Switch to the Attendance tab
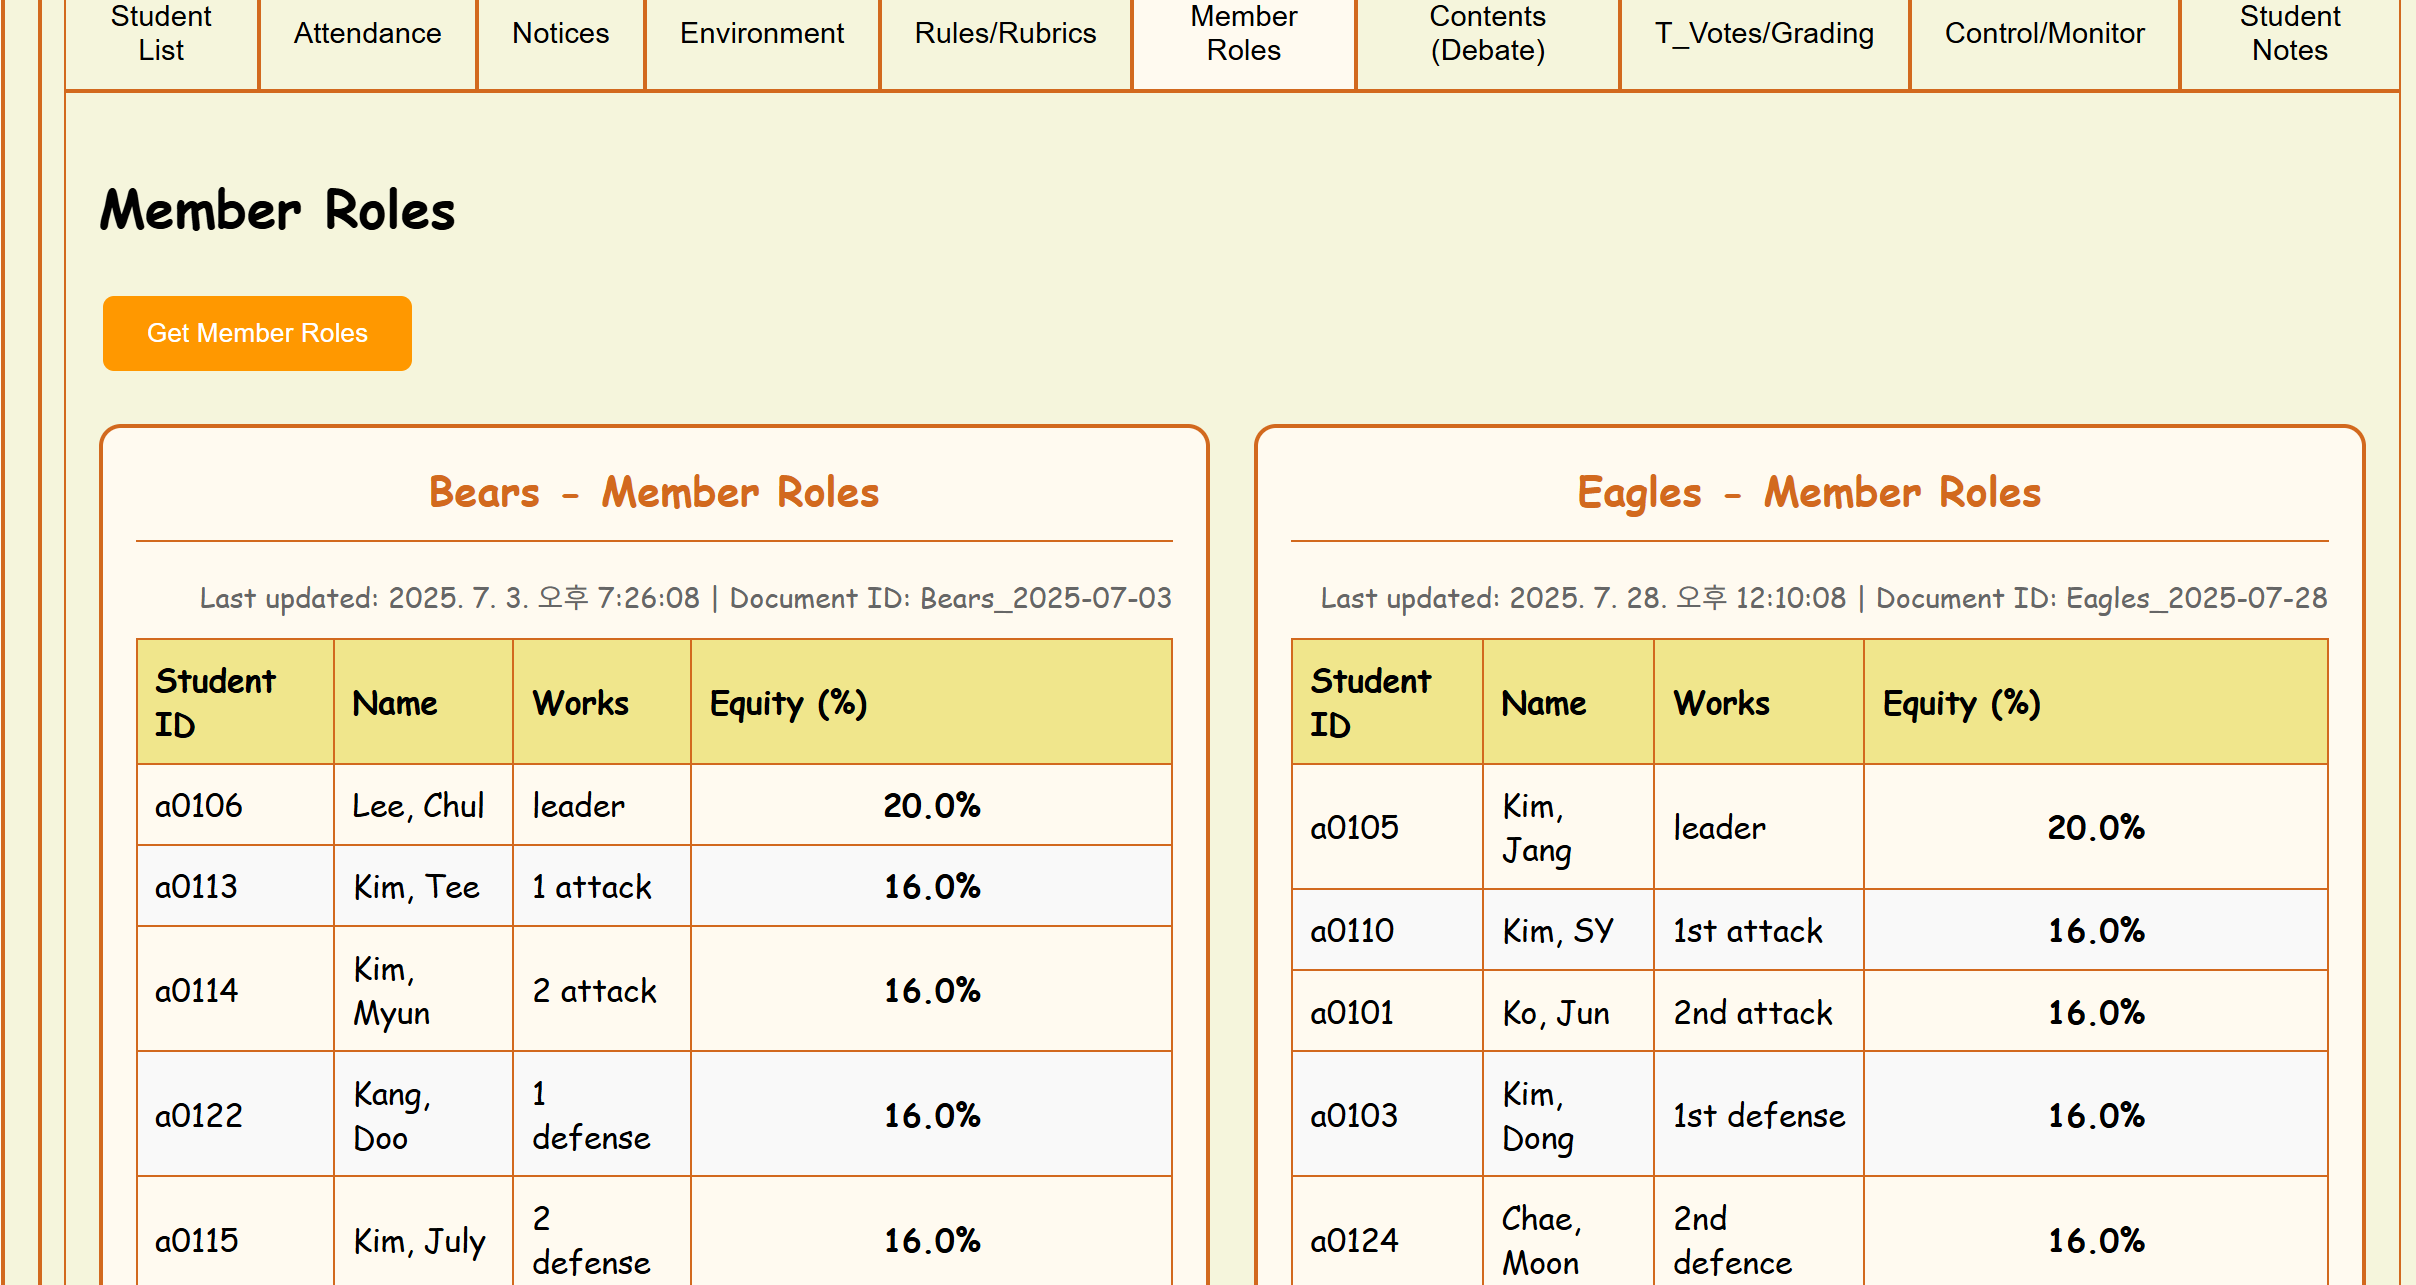This screenshot has width=2416, height=1285. tap(367, 34)
